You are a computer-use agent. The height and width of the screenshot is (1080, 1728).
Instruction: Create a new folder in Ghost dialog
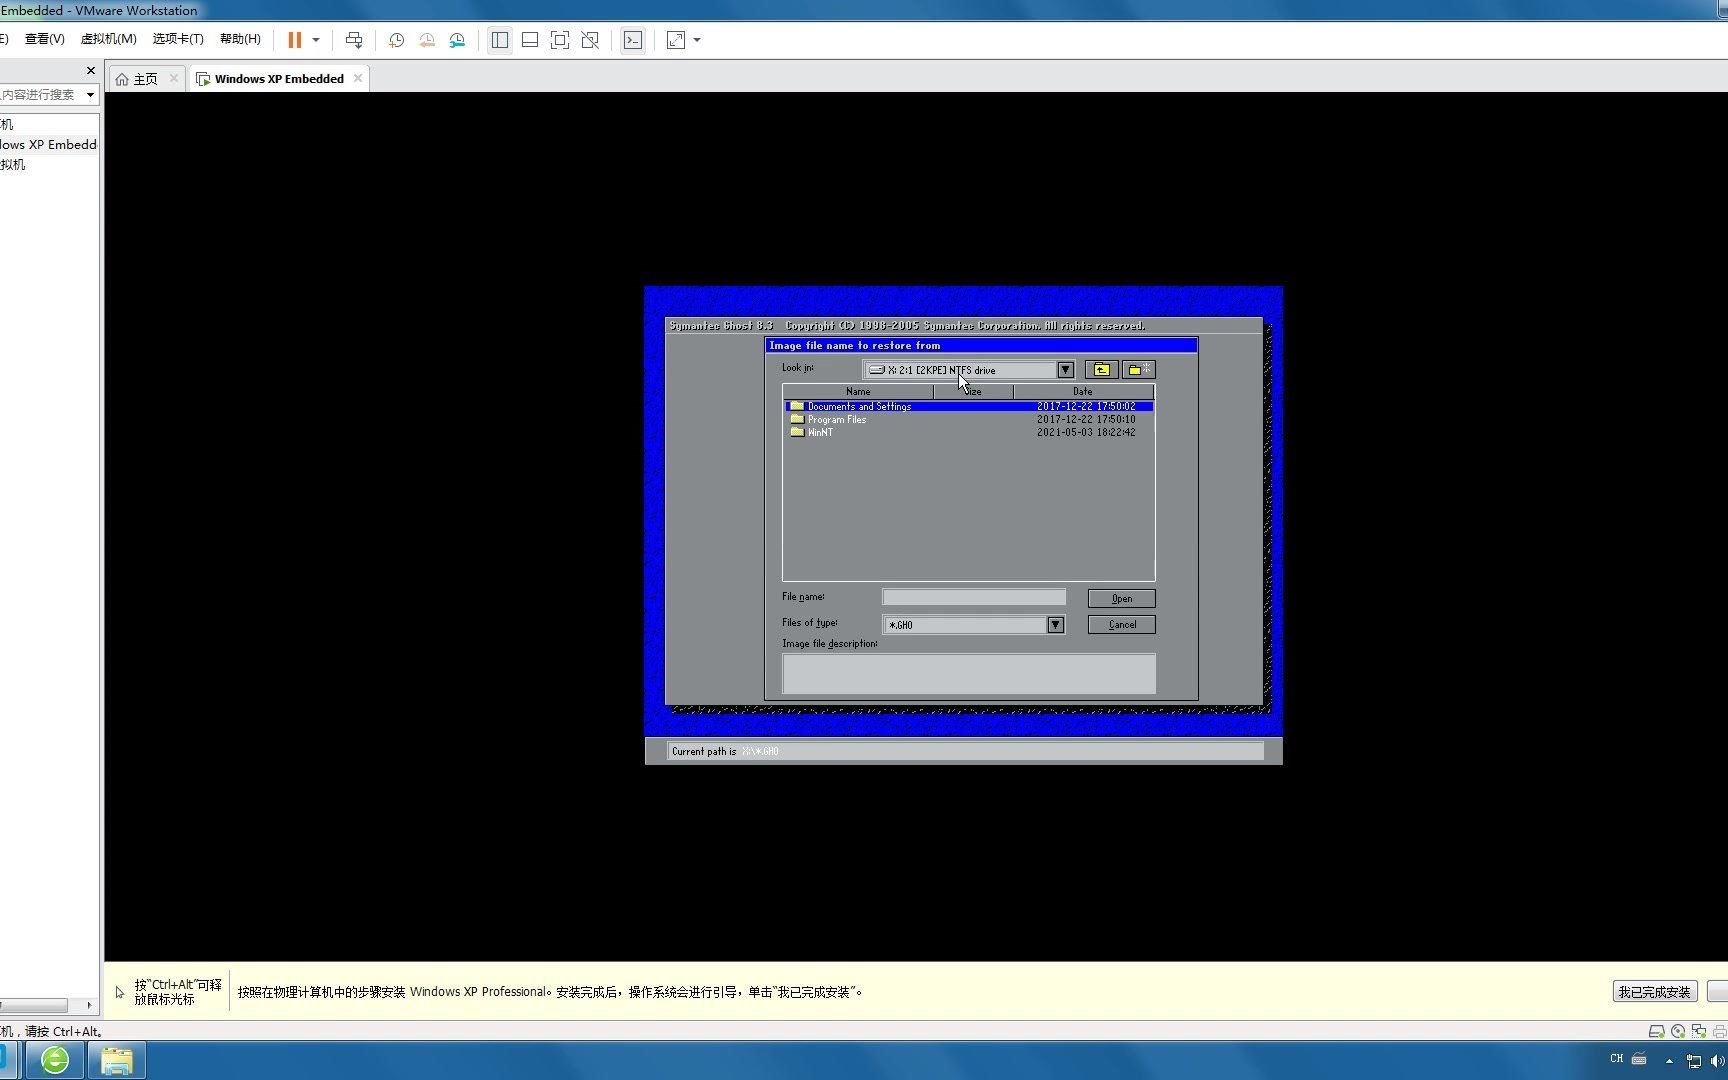1138,370
